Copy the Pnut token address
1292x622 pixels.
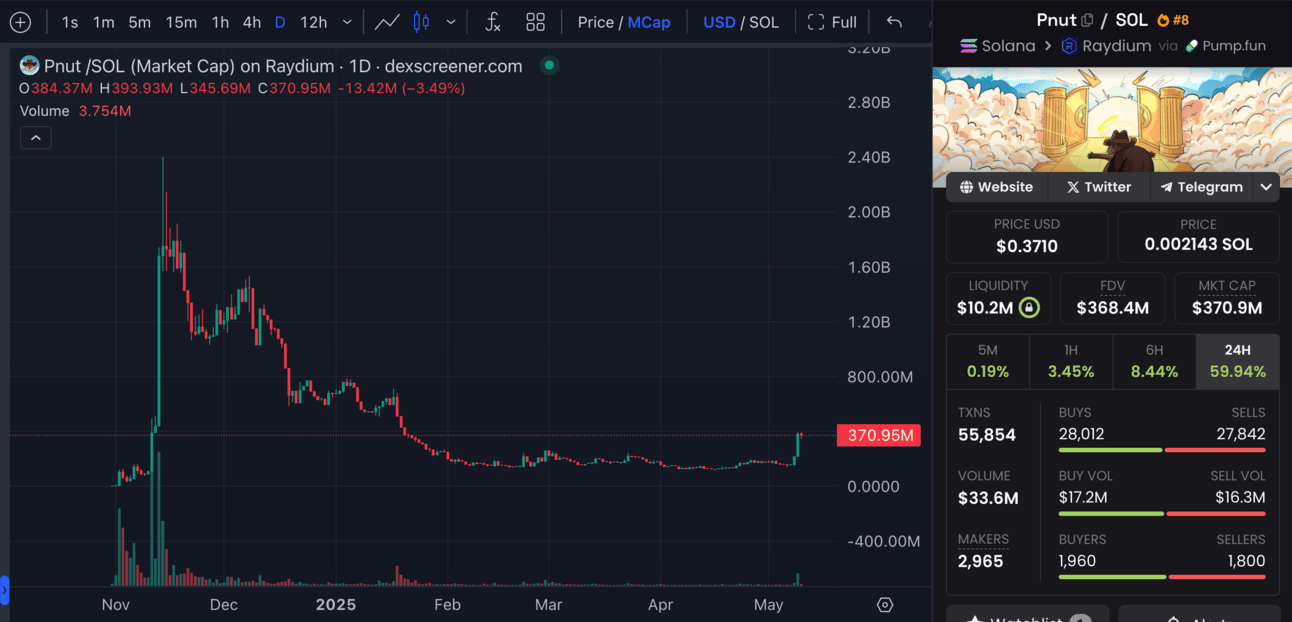(1086, 20)
